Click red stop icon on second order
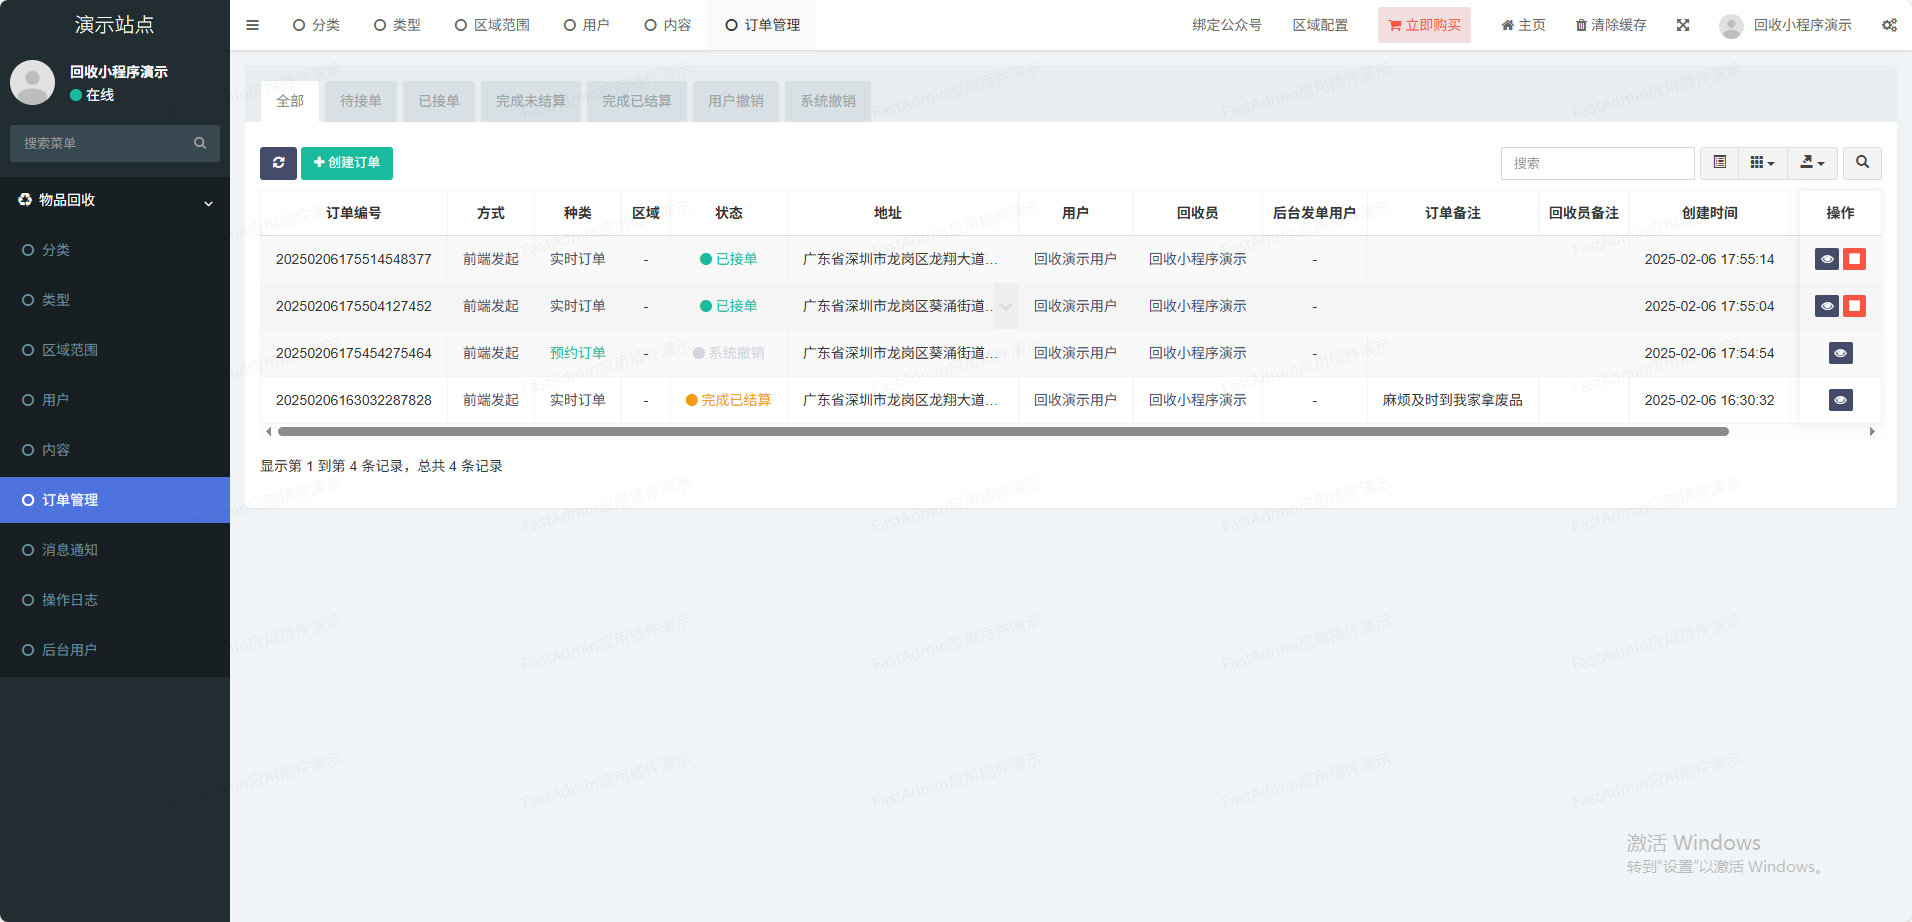The image size is (1912, 922). point(1854,306)
